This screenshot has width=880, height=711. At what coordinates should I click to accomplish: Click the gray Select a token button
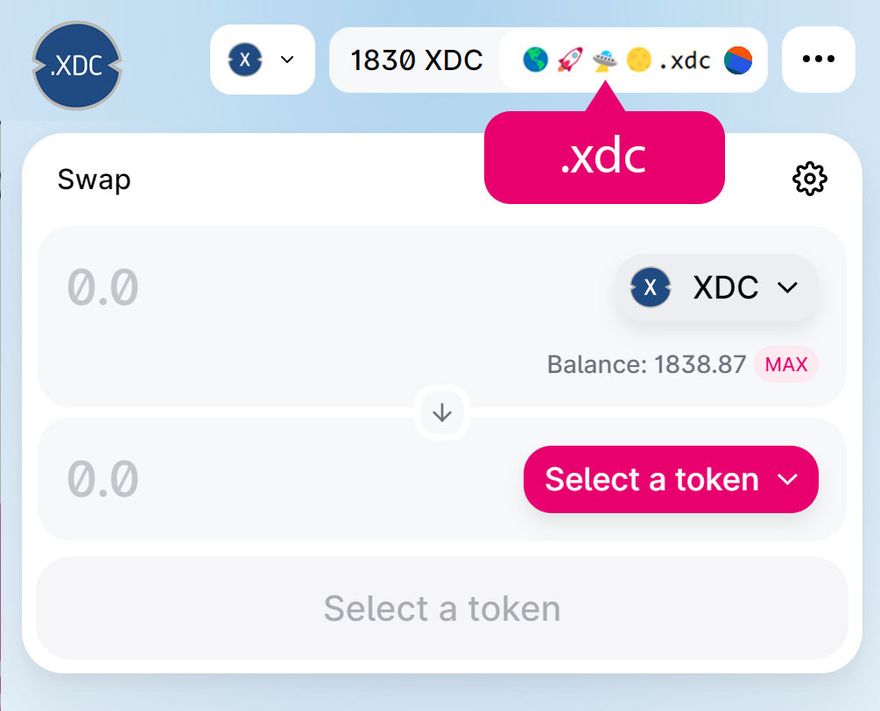(x=442, y=608)
